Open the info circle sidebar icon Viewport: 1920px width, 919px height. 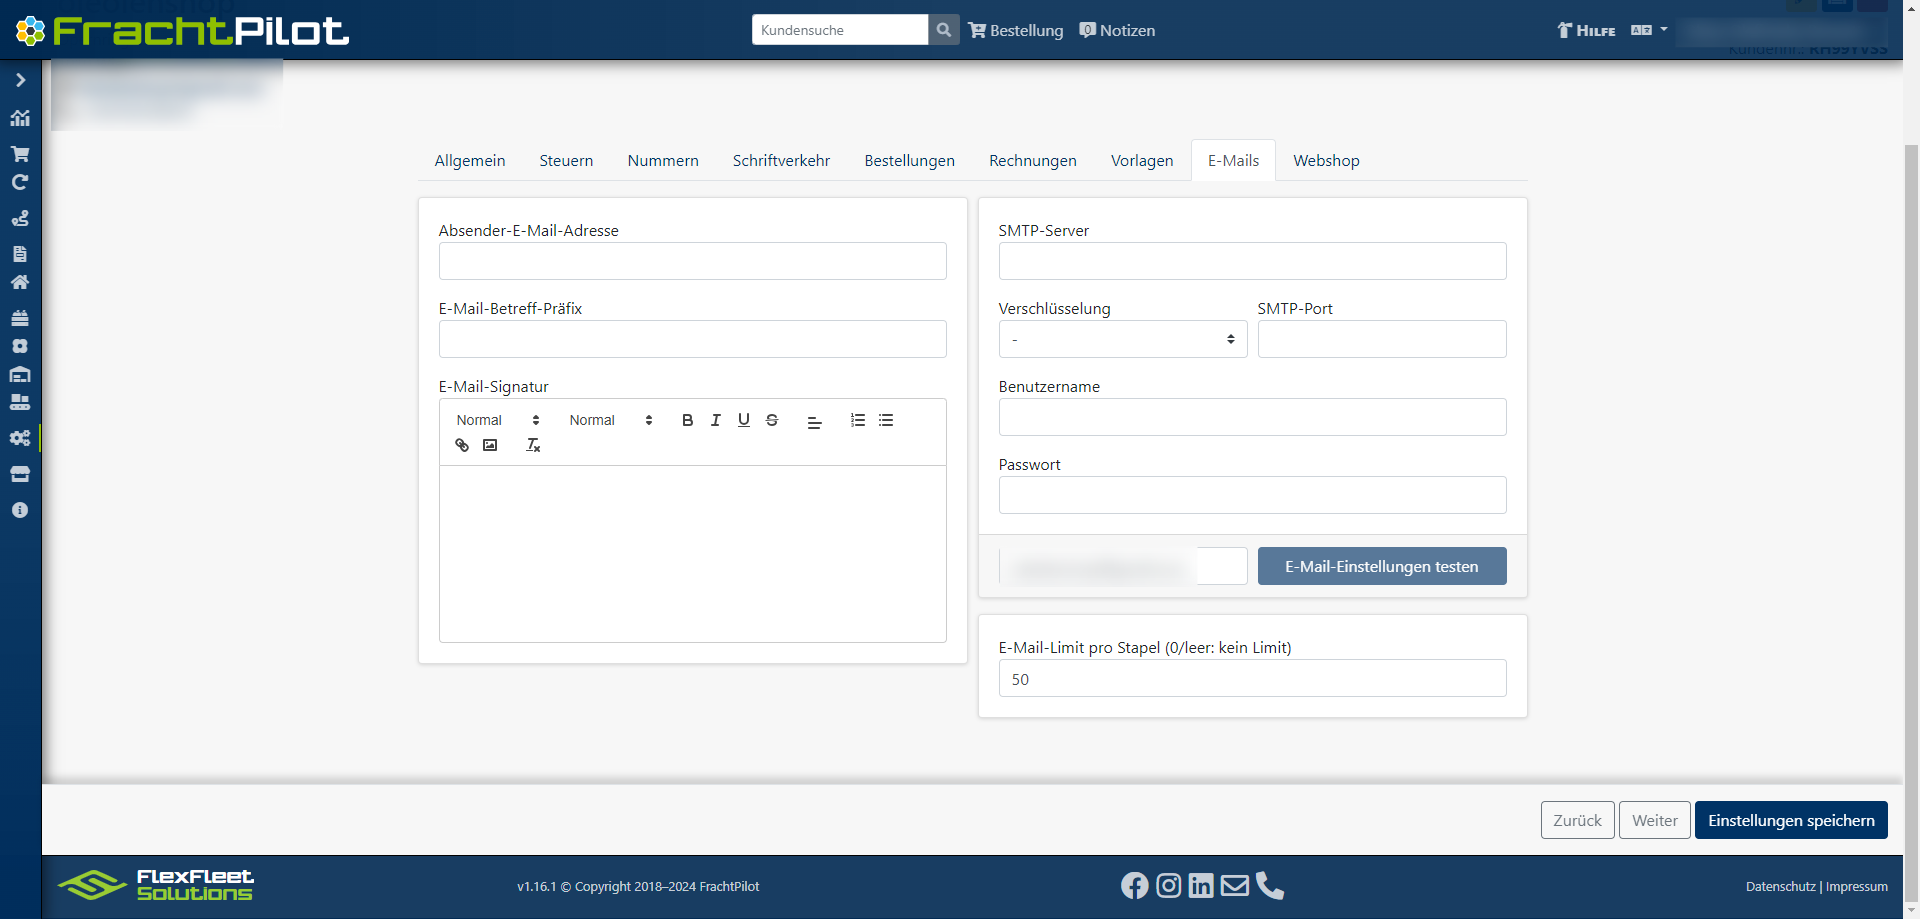20,510
